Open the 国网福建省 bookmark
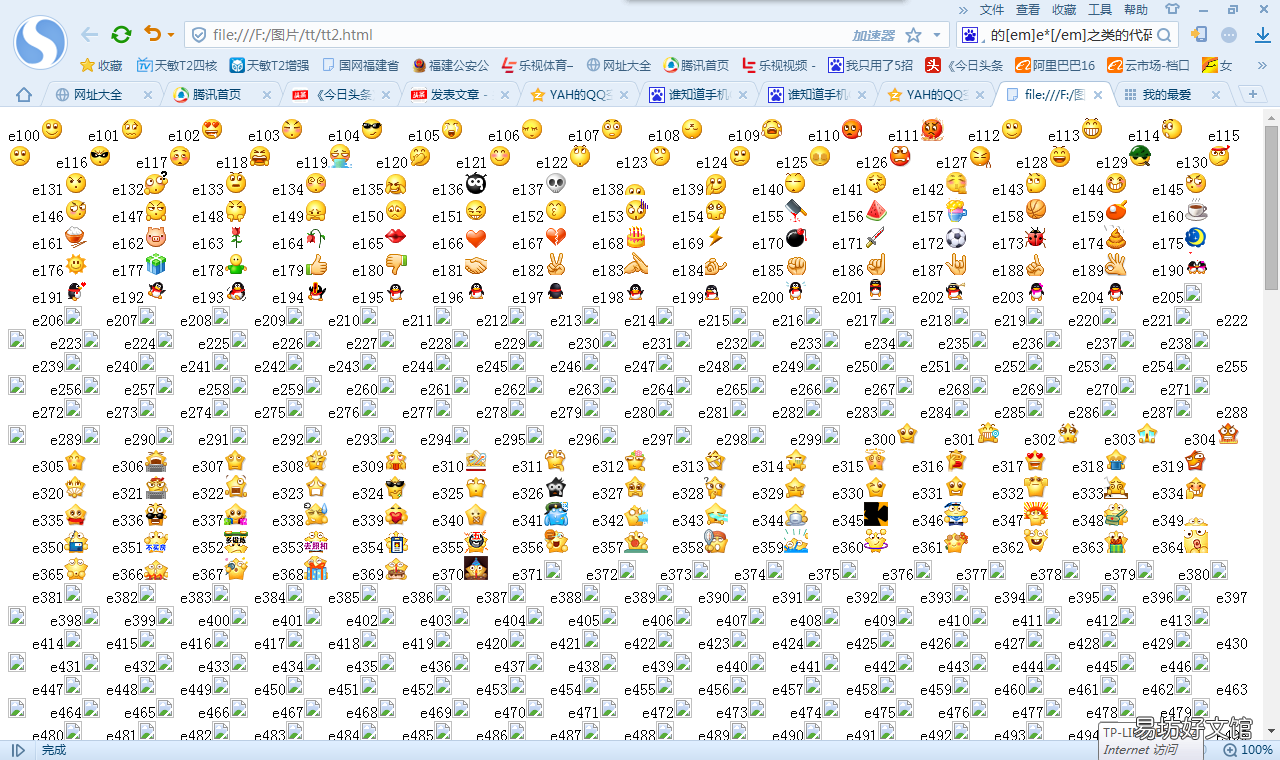Viewport: 1280px width, 760px height. pos(360,66)
